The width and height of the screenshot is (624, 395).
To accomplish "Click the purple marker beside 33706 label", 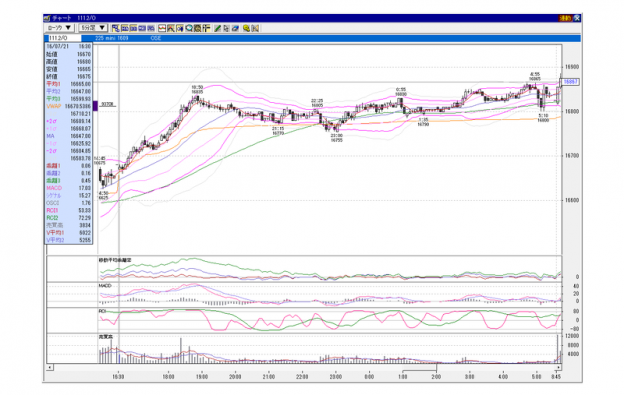I will (x=95, y=106).
